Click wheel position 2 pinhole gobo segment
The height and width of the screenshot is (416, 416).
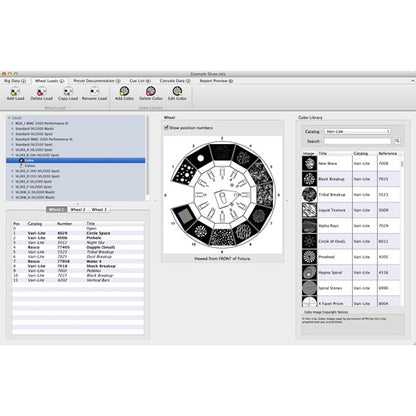tap(200, 157)
